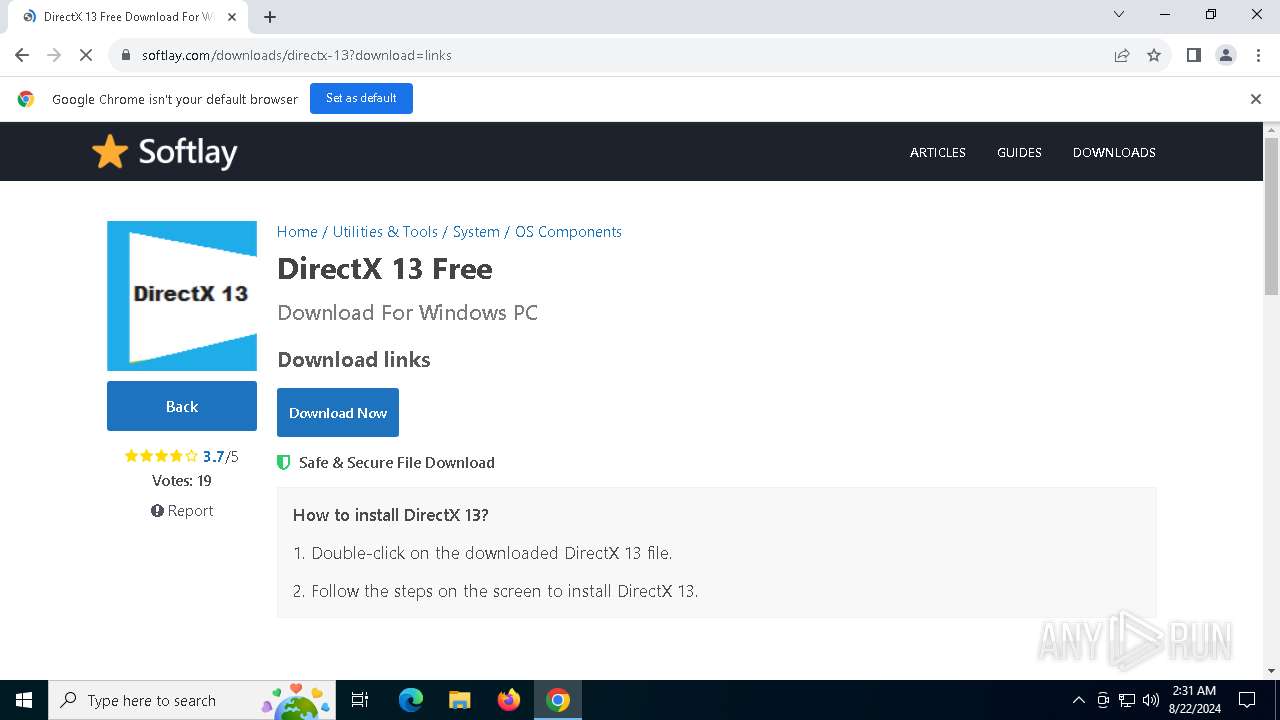
Task: Click the Chrome taskbar icon
Action: click(558, 700)
